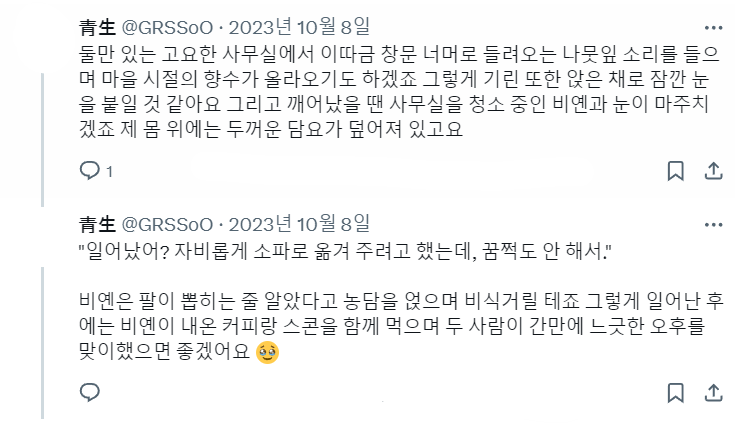Open 青生 profile from the "일어났어? tweet
Viewport: 735px width, 423px height.
coord(97,225)
